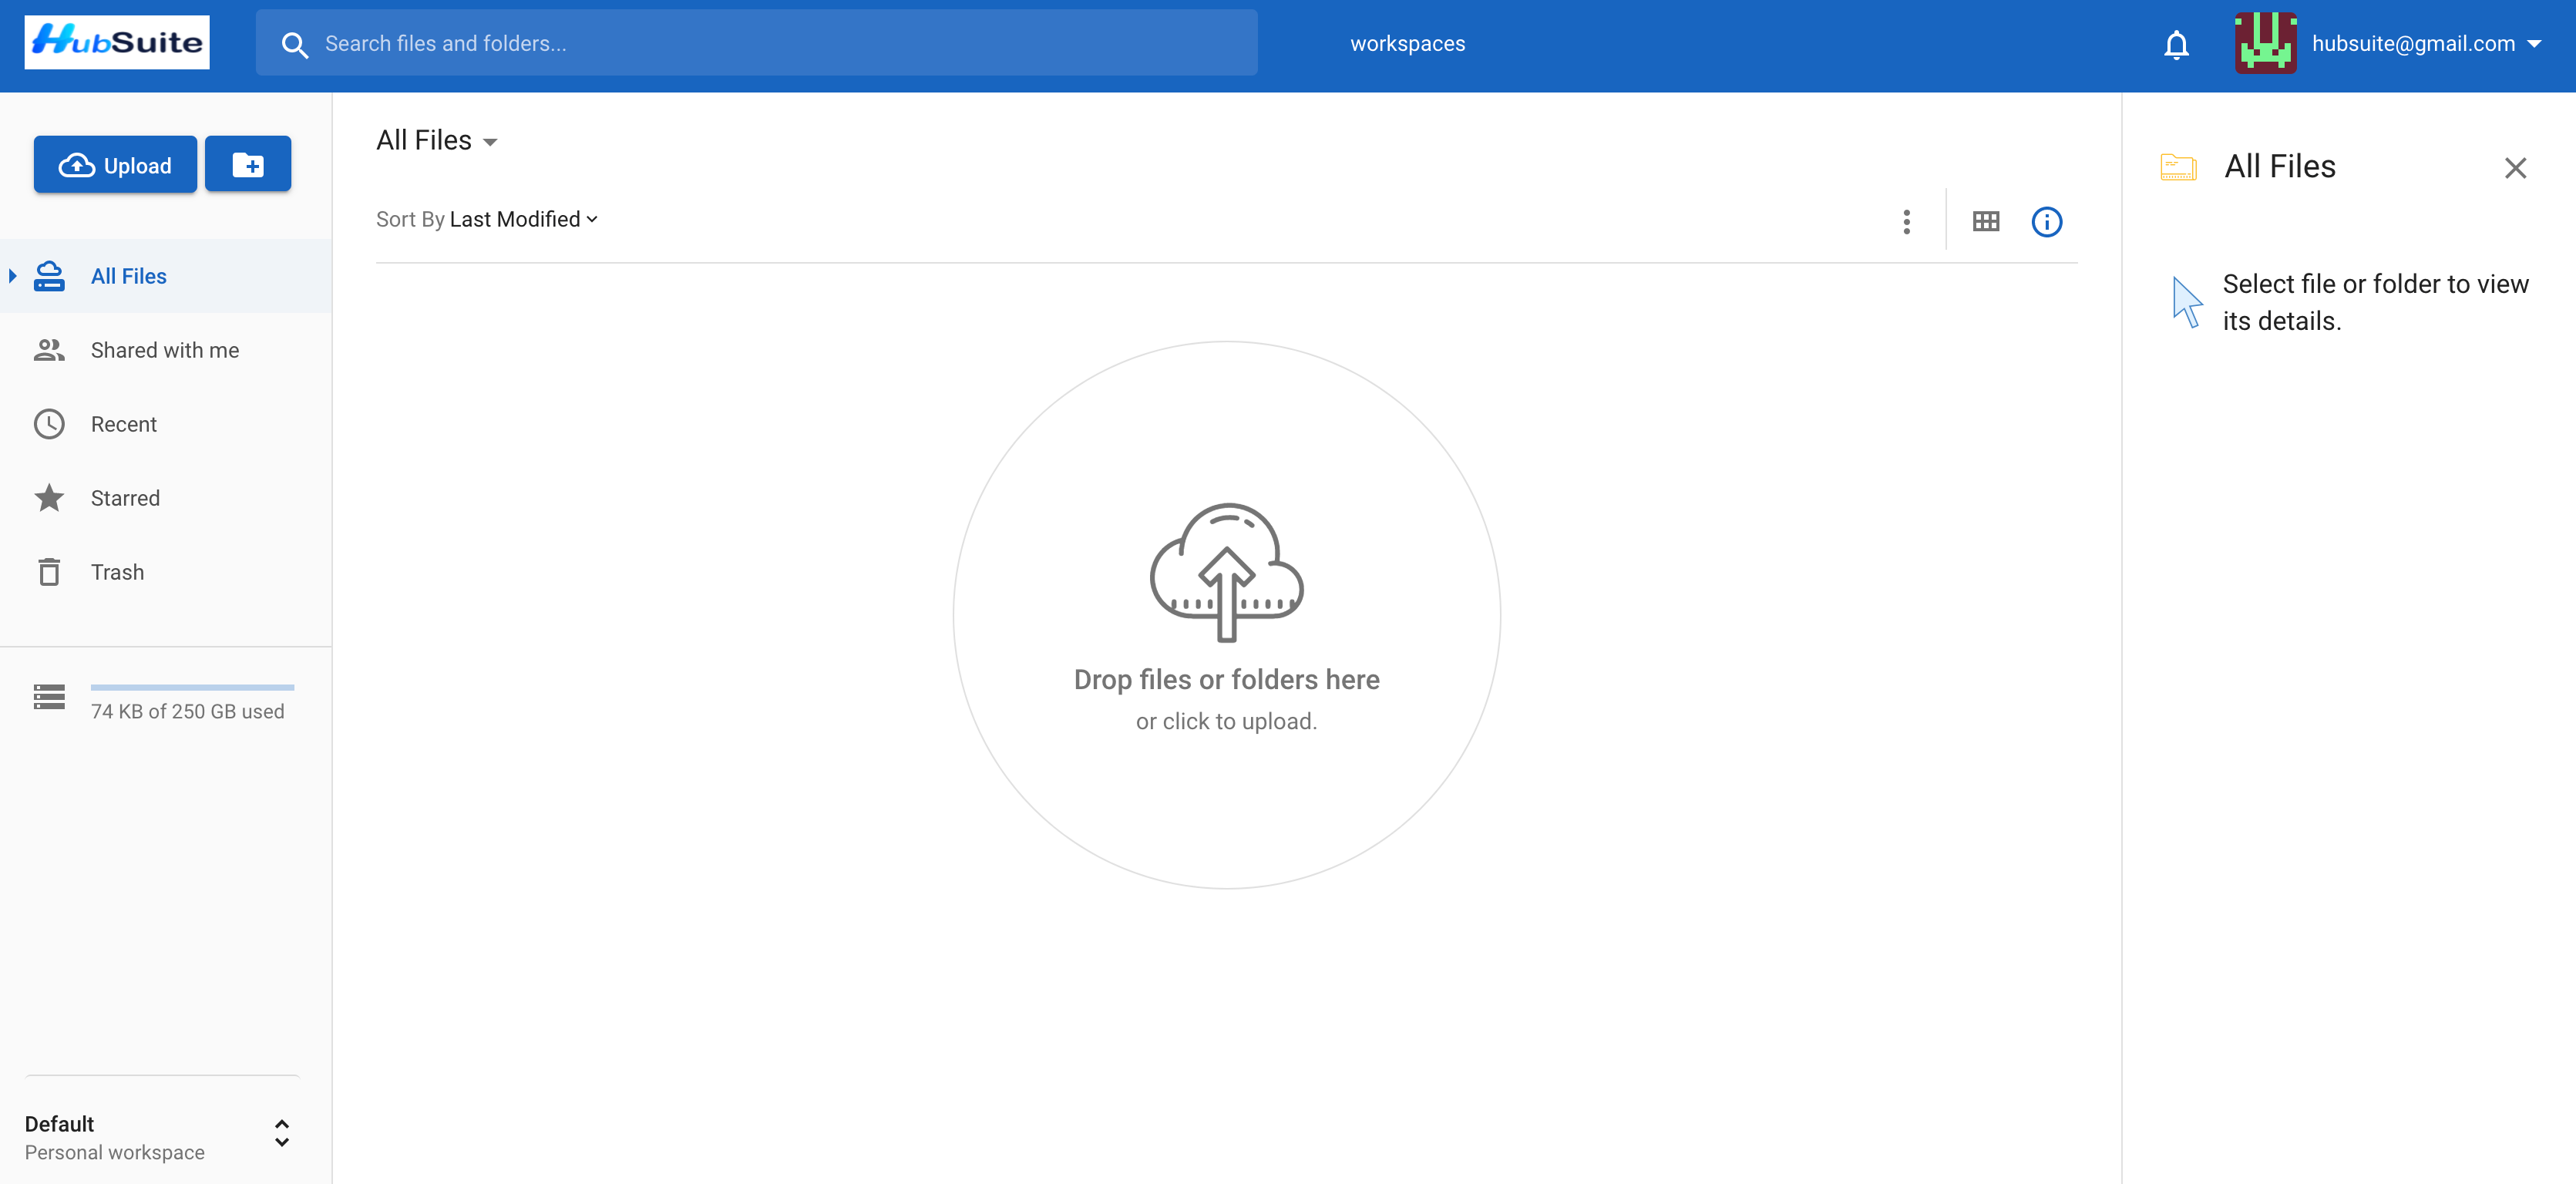Click the Recent clock icon
This screenshot has height=1184, width=2576.
tap(49, 424)
